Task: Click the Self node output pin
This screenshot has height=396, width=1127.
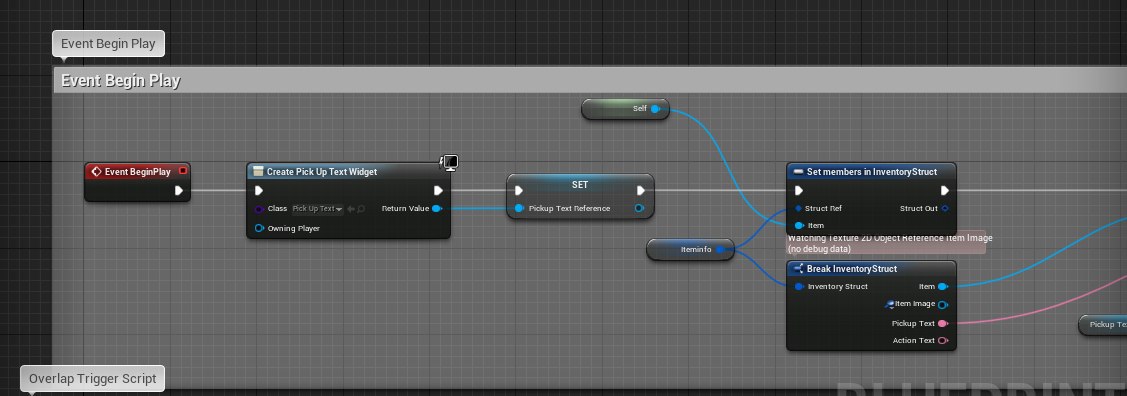Action: coord(655,109)
